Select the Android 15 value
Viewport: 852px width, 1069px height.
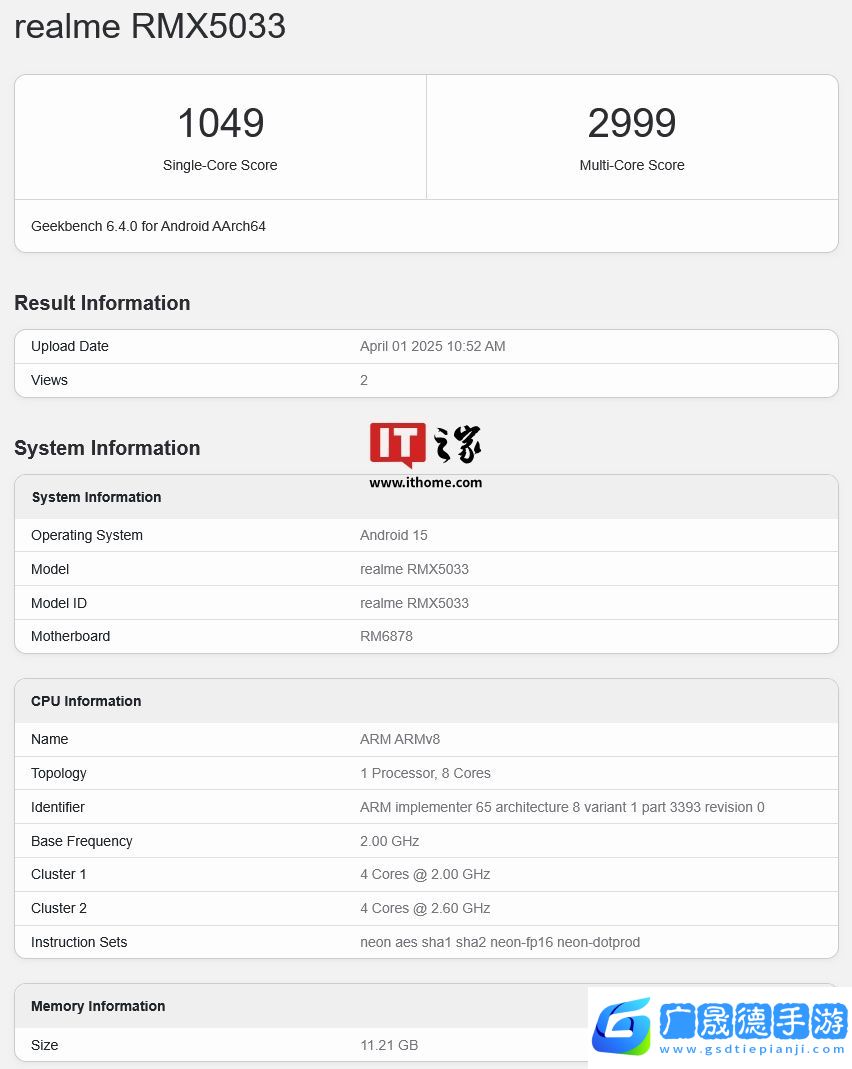pyautogui.click(x=393, y=535)
